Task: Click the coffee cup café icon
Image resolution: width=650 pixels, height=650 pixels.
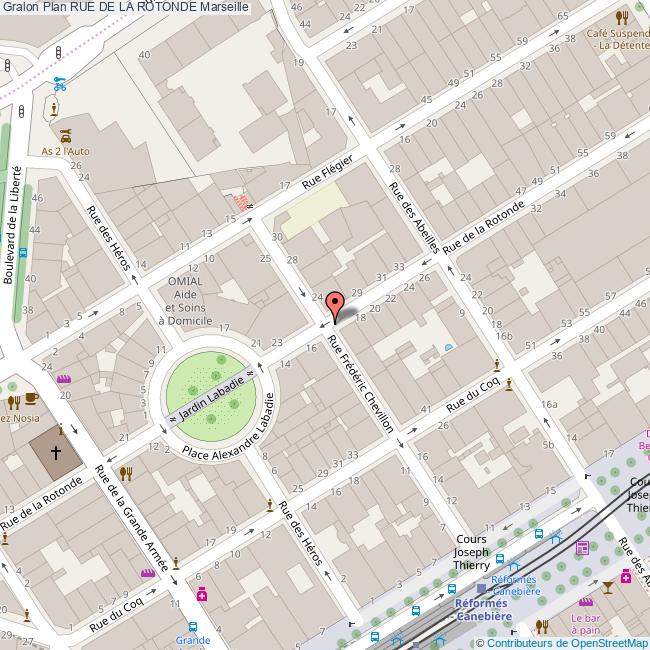Action: (32, 400)
